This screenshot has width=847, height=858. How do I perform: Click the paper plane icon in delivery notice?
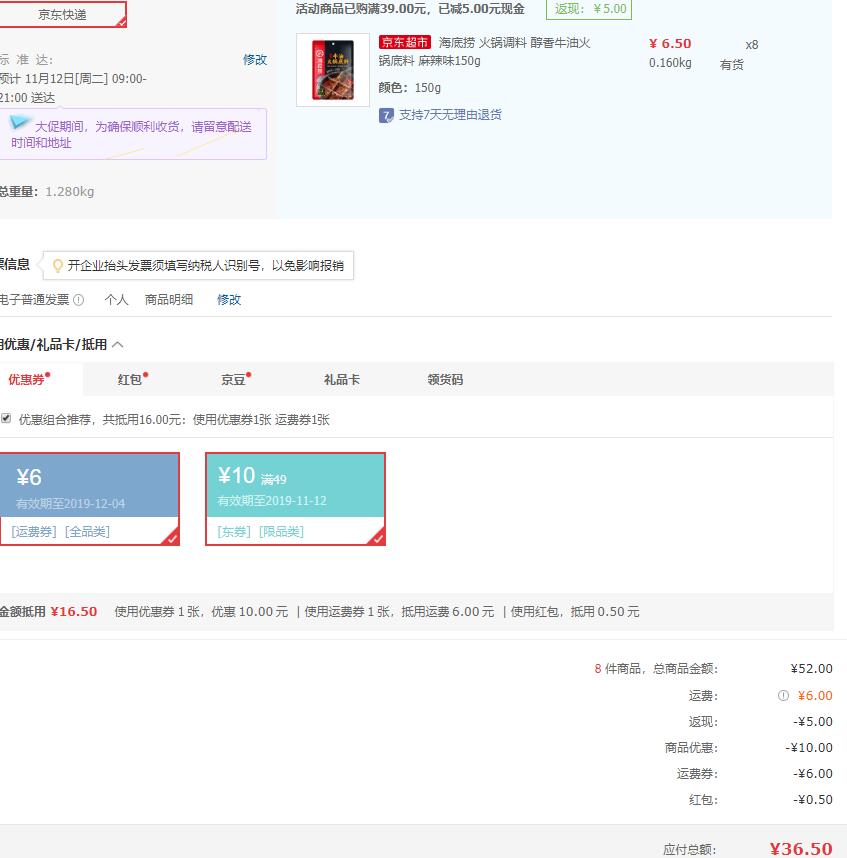(19, 123)
